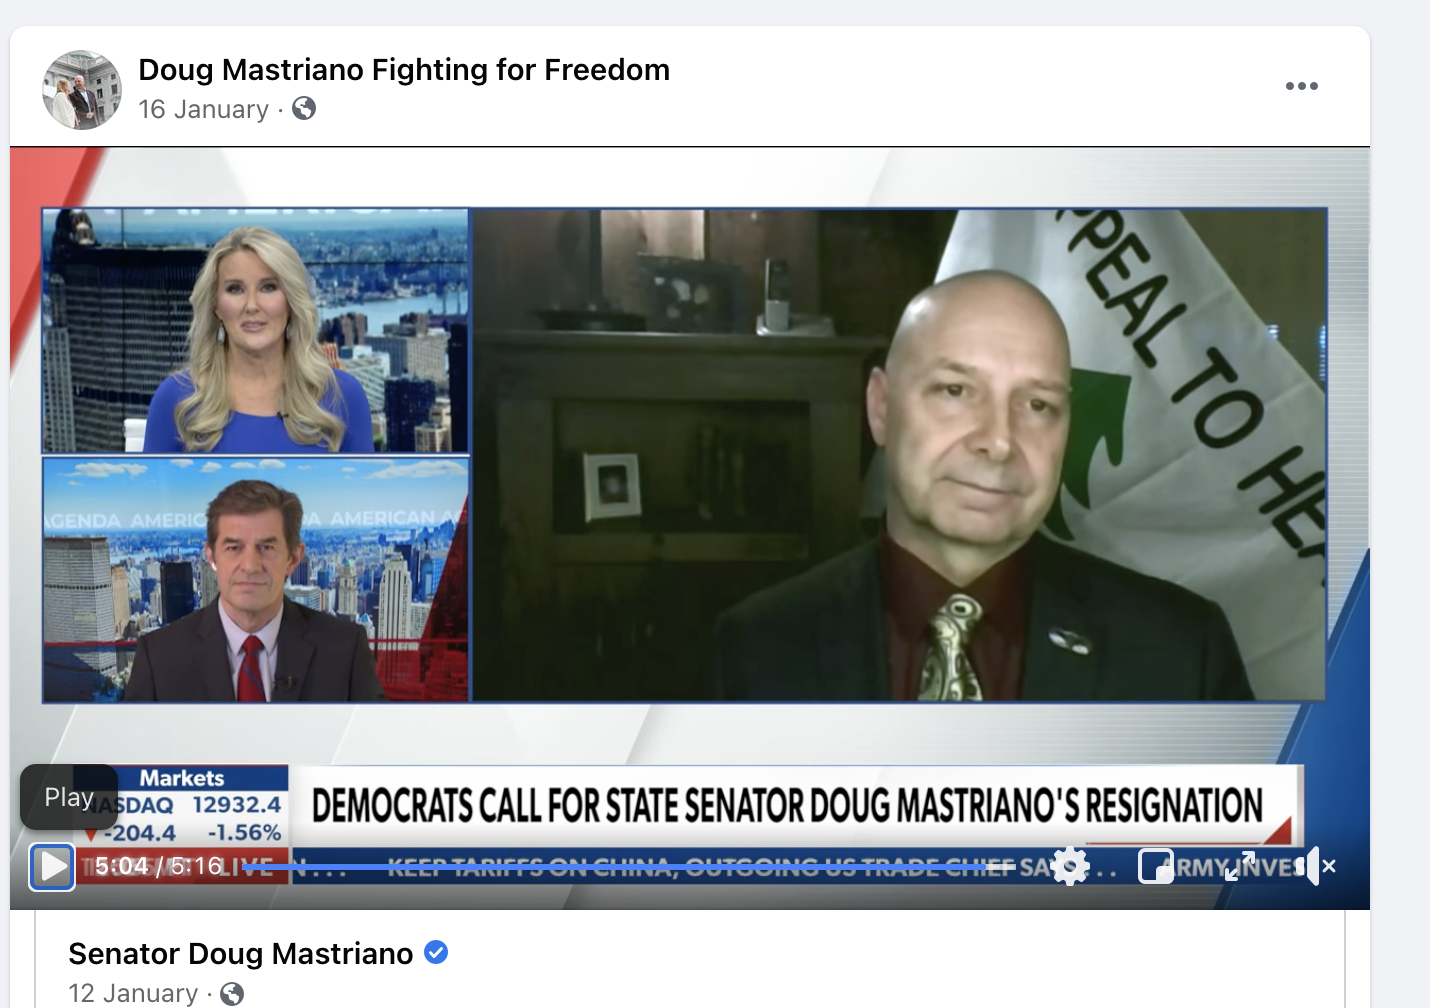Click globe privacy icon beside 16 January

[304, 108]
